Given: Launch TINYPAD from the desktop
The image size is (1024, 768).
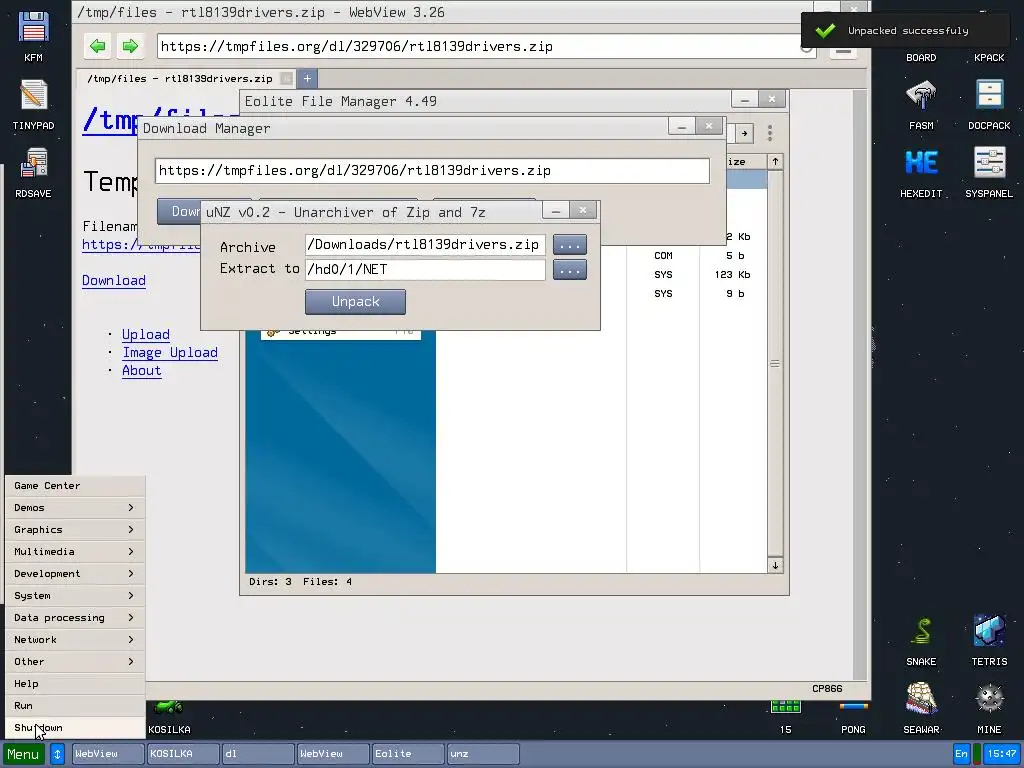Looking at the screenshot, I should coord(33,104).
